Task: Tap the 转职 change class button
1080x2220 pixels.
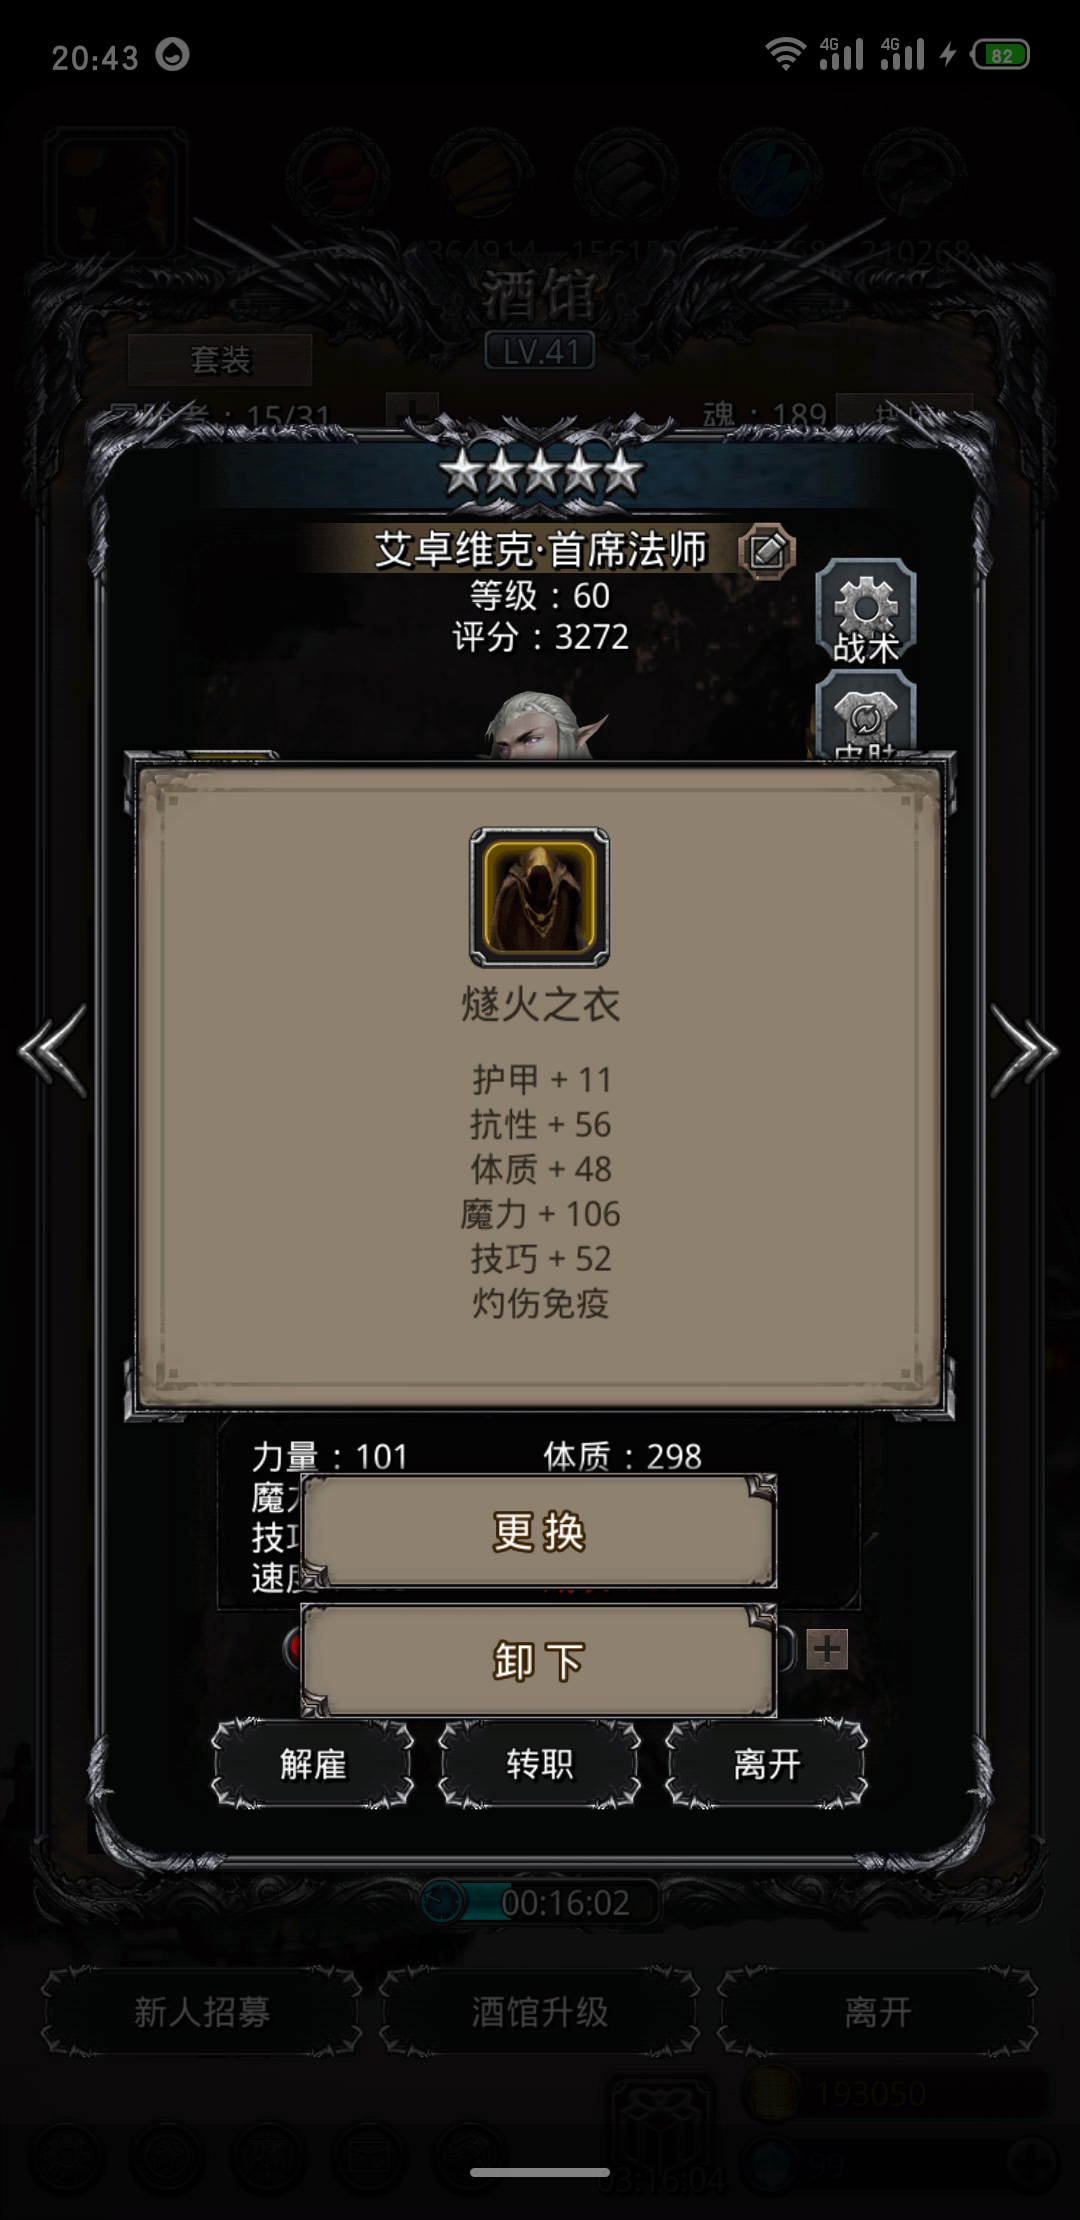Action: (540, 1764)
